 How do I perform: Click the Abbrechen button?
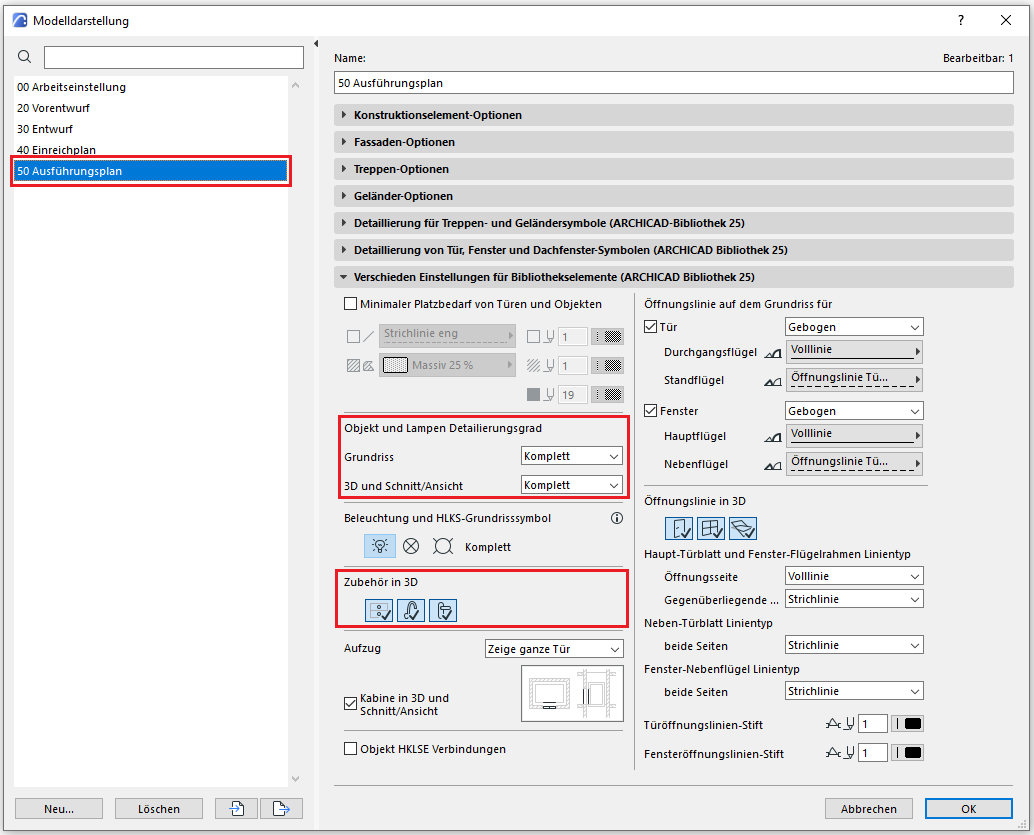[869, 808]
